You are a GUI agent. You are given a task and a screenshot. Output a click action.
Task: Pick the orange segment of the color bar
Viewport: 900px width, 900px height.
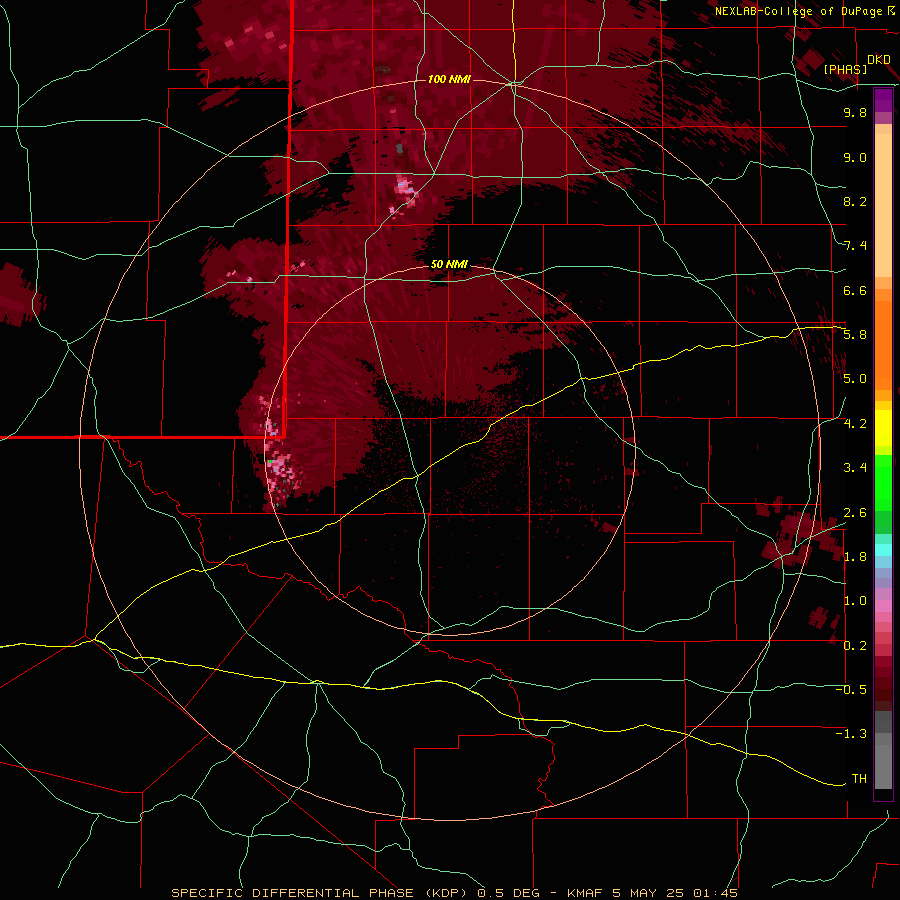pyautogui.click(x=883, y=344)
